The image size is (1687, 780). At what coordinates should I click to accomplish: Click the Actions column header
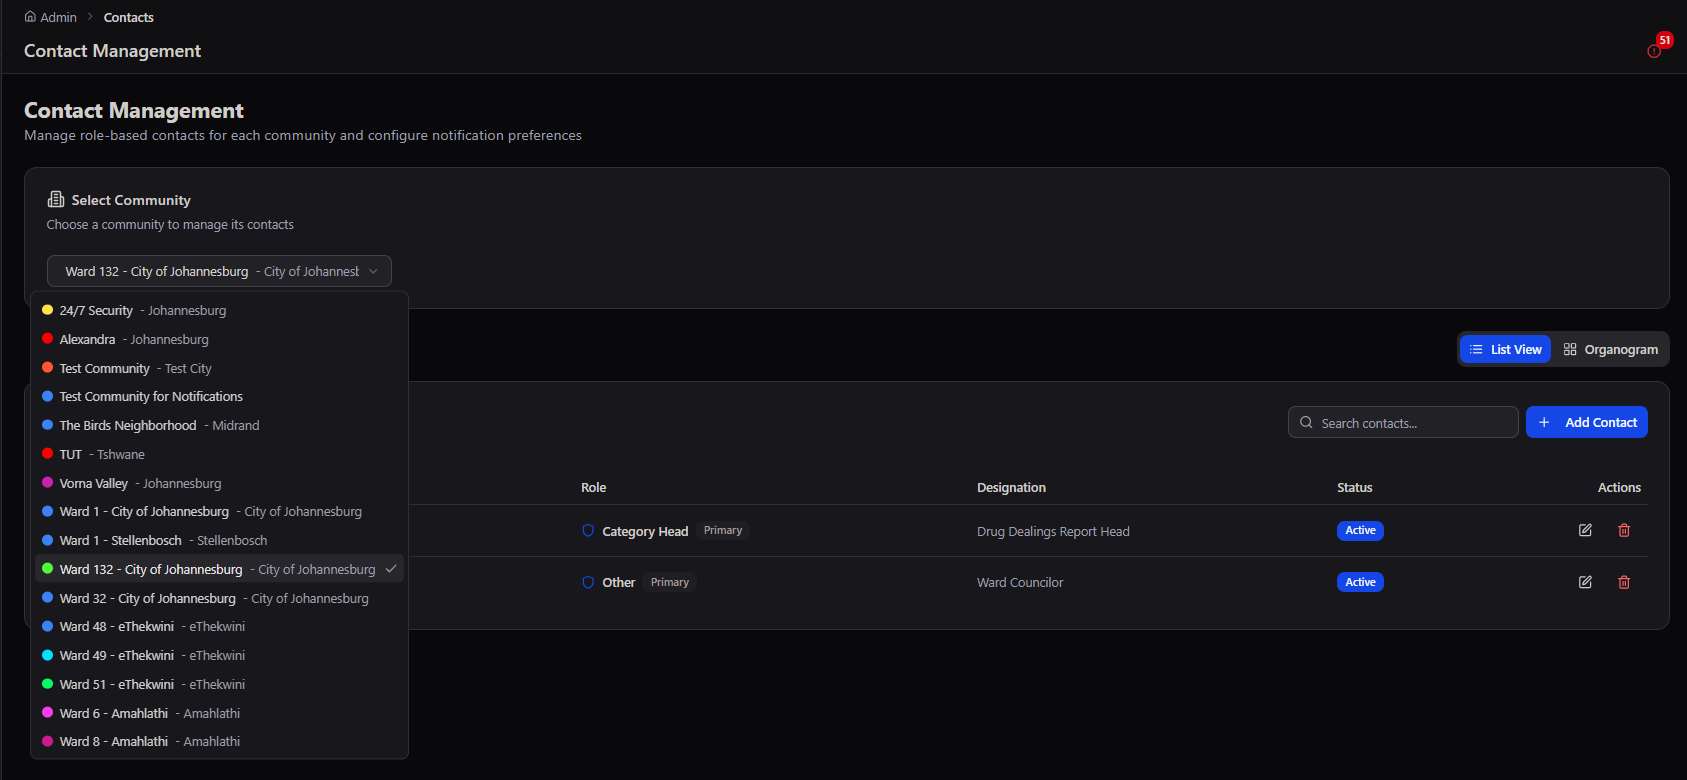(1619, 488)
